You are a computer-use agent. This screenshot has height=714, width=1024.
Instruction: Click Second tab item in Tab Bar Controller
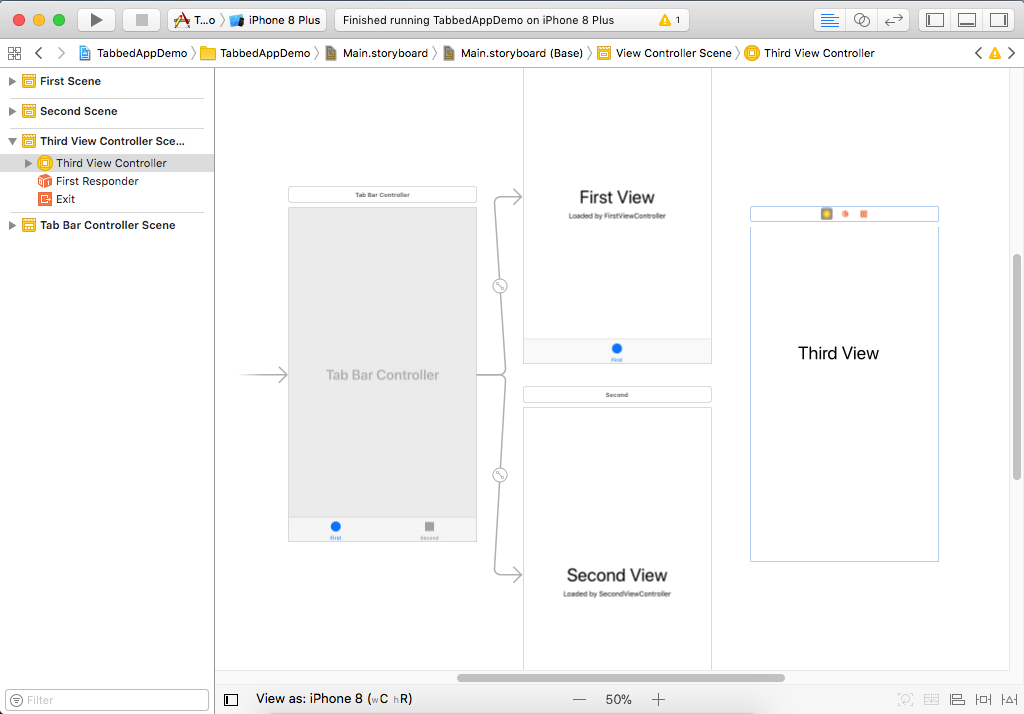pyautogui.click(x=429, y=530)
